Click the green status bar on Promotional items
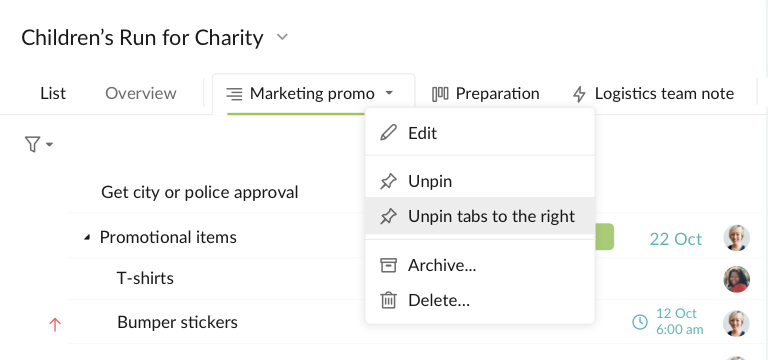The height and width of the screenshot is (360, 768). 604,237
